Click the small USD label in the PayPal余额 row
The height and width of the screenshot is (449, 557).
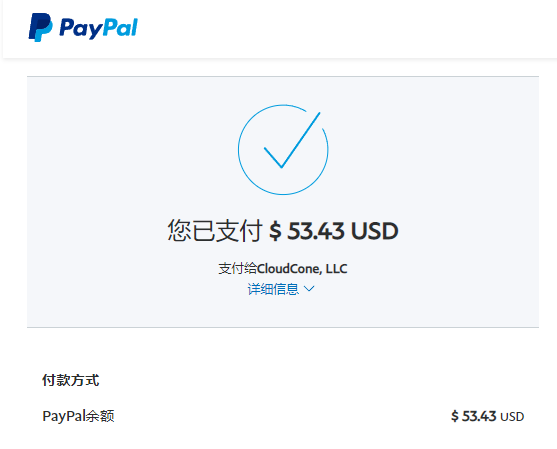[512, 417]
